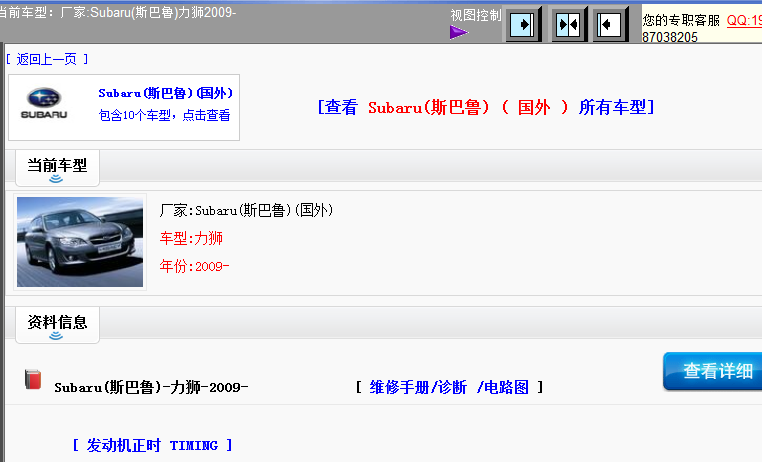Click the 车型:力狮 text
The width and height of the screenshot is (762, 462).
[191, 238]
